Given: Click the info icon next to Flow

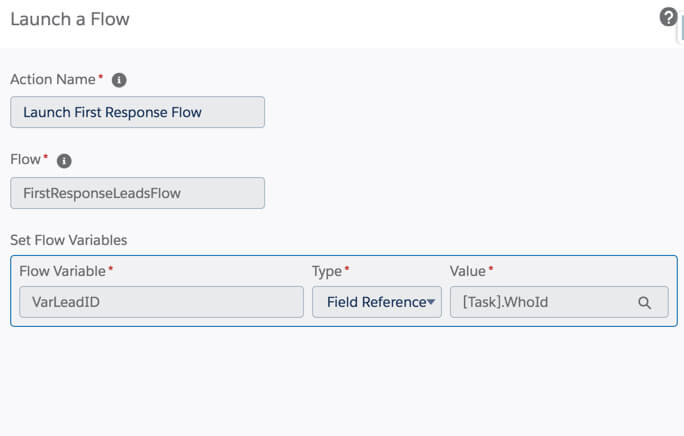Looking at the screenshot, I should pos(64,161).
